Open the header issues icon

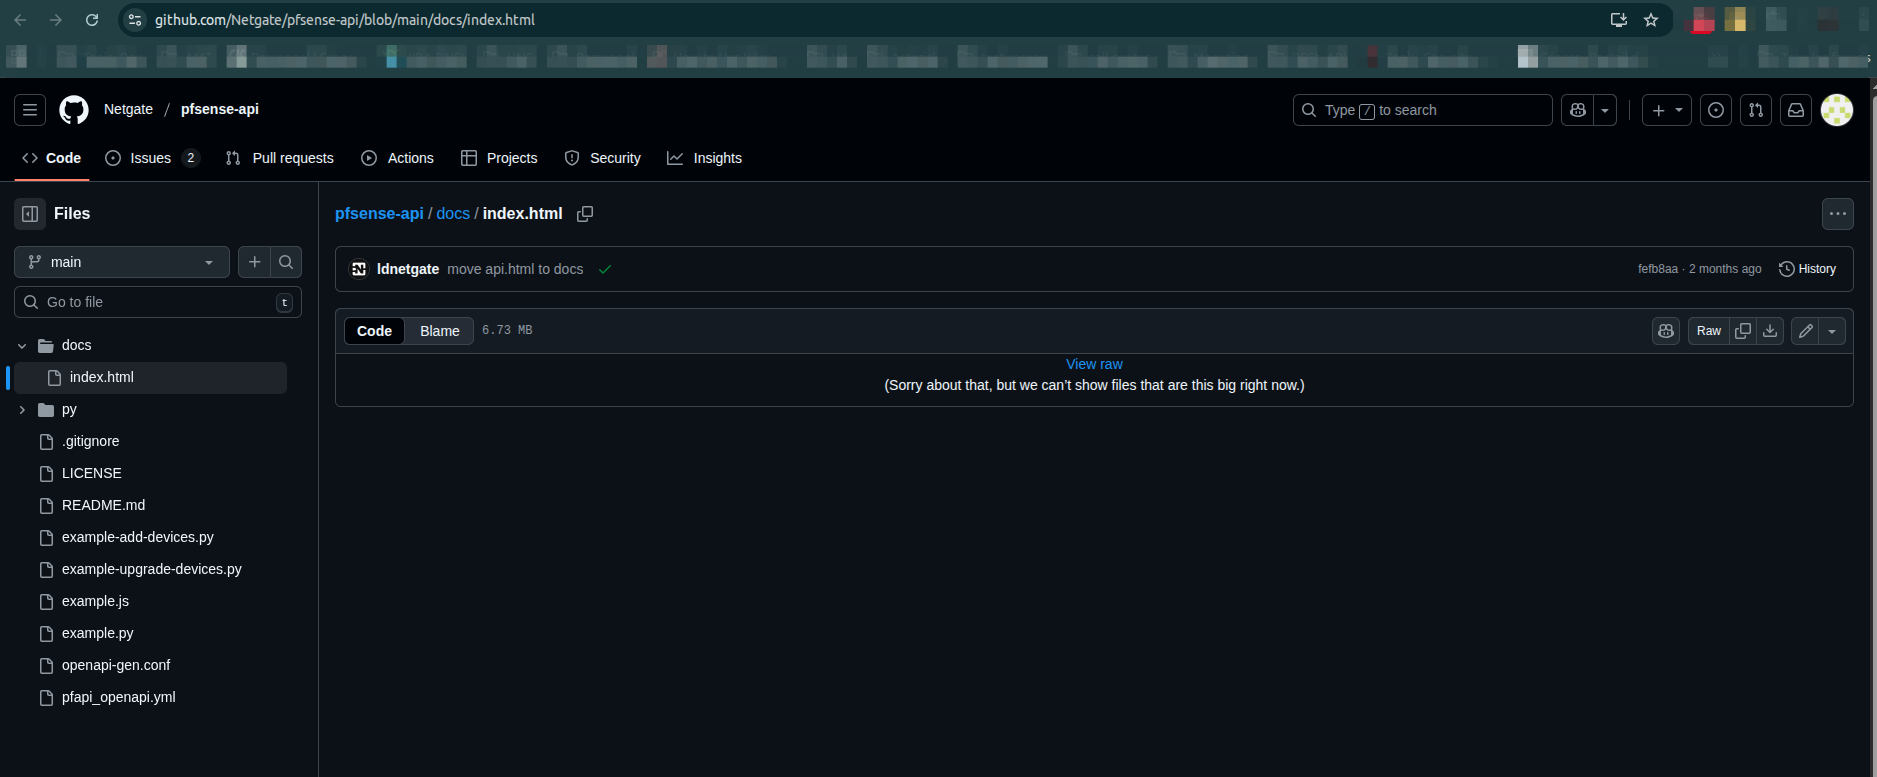pos(1716,110)
